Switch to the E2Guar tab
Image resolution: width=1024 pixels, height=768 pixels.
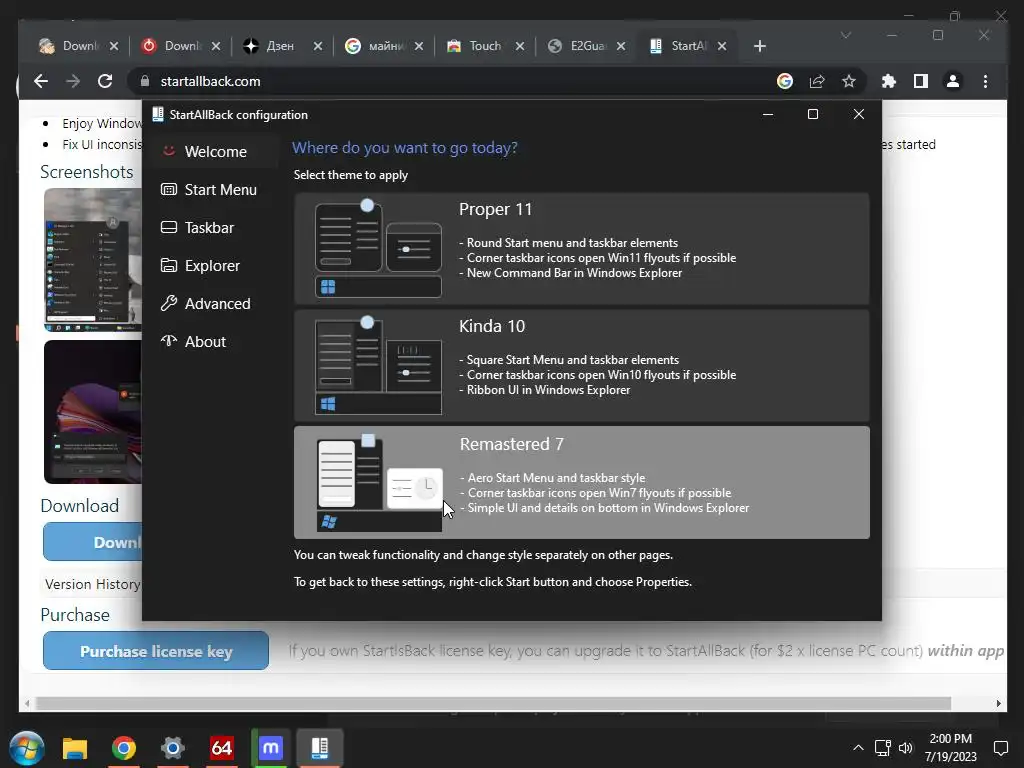pos(586,46)
